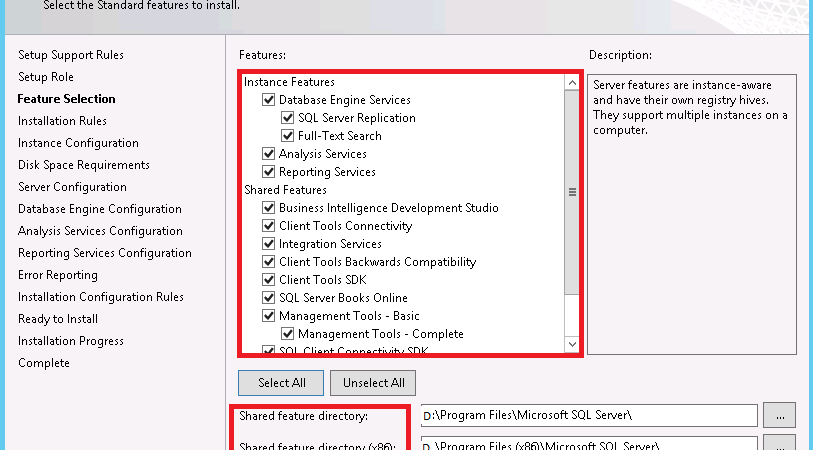Uncheck the Database Engine Services checkbox
This screenshot has width=813, height=450.
[268, 100]
